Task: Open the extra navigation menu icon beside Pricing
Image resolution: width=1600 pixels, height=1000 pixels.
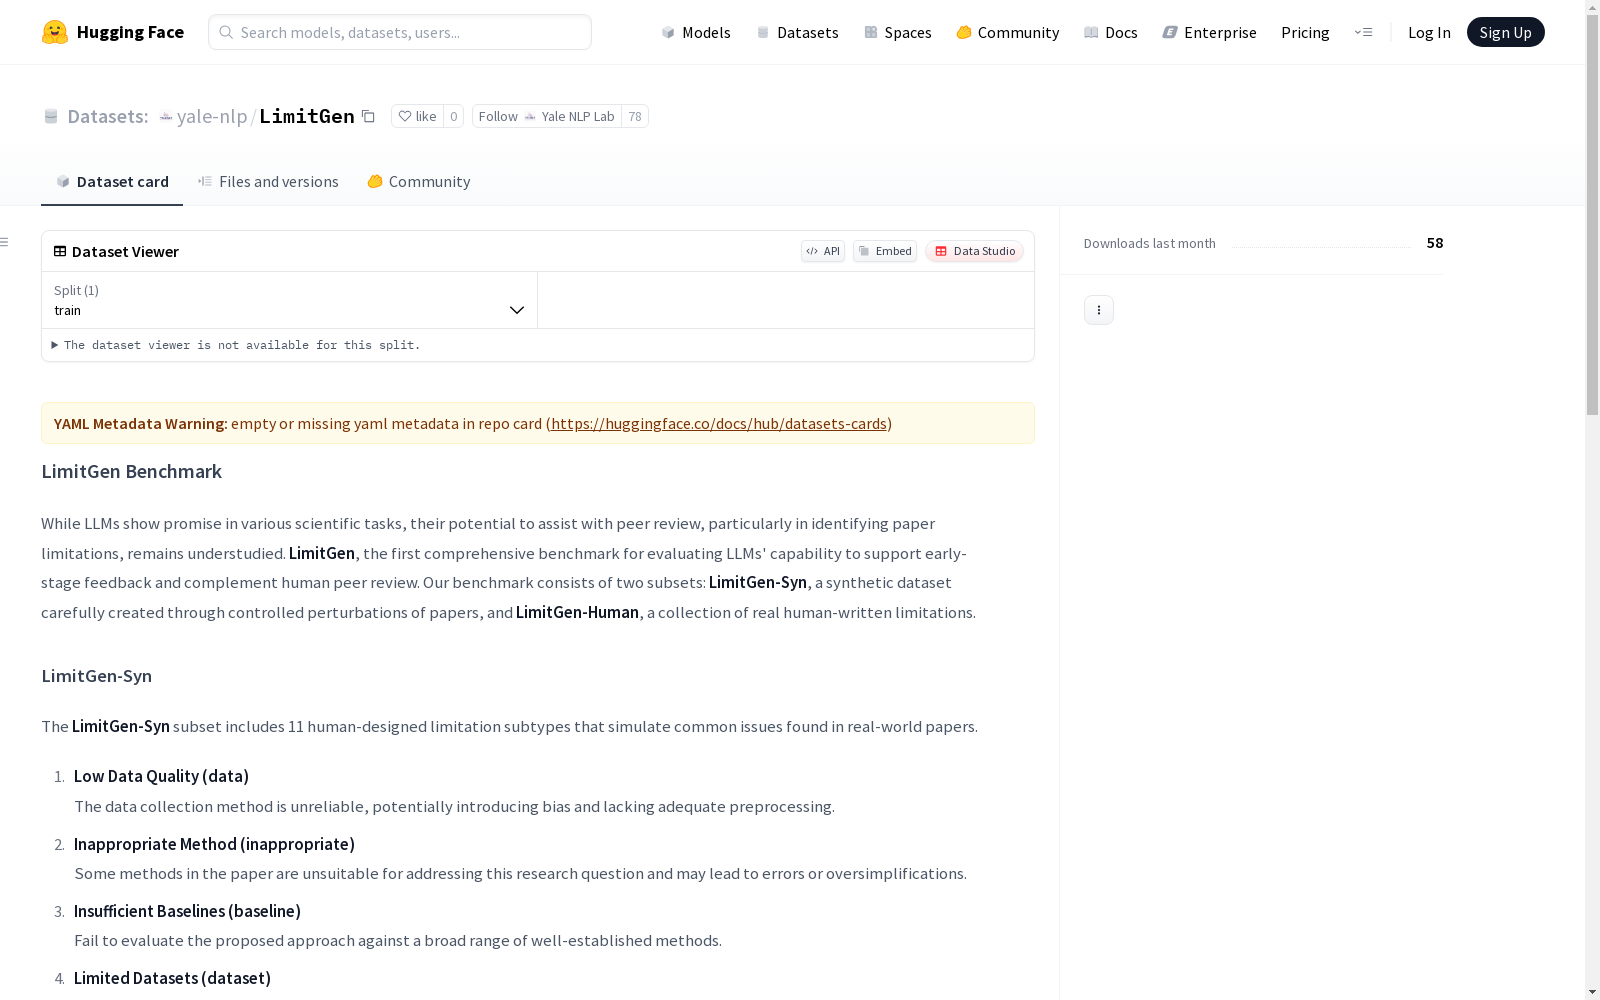Action: [1363, 32]
